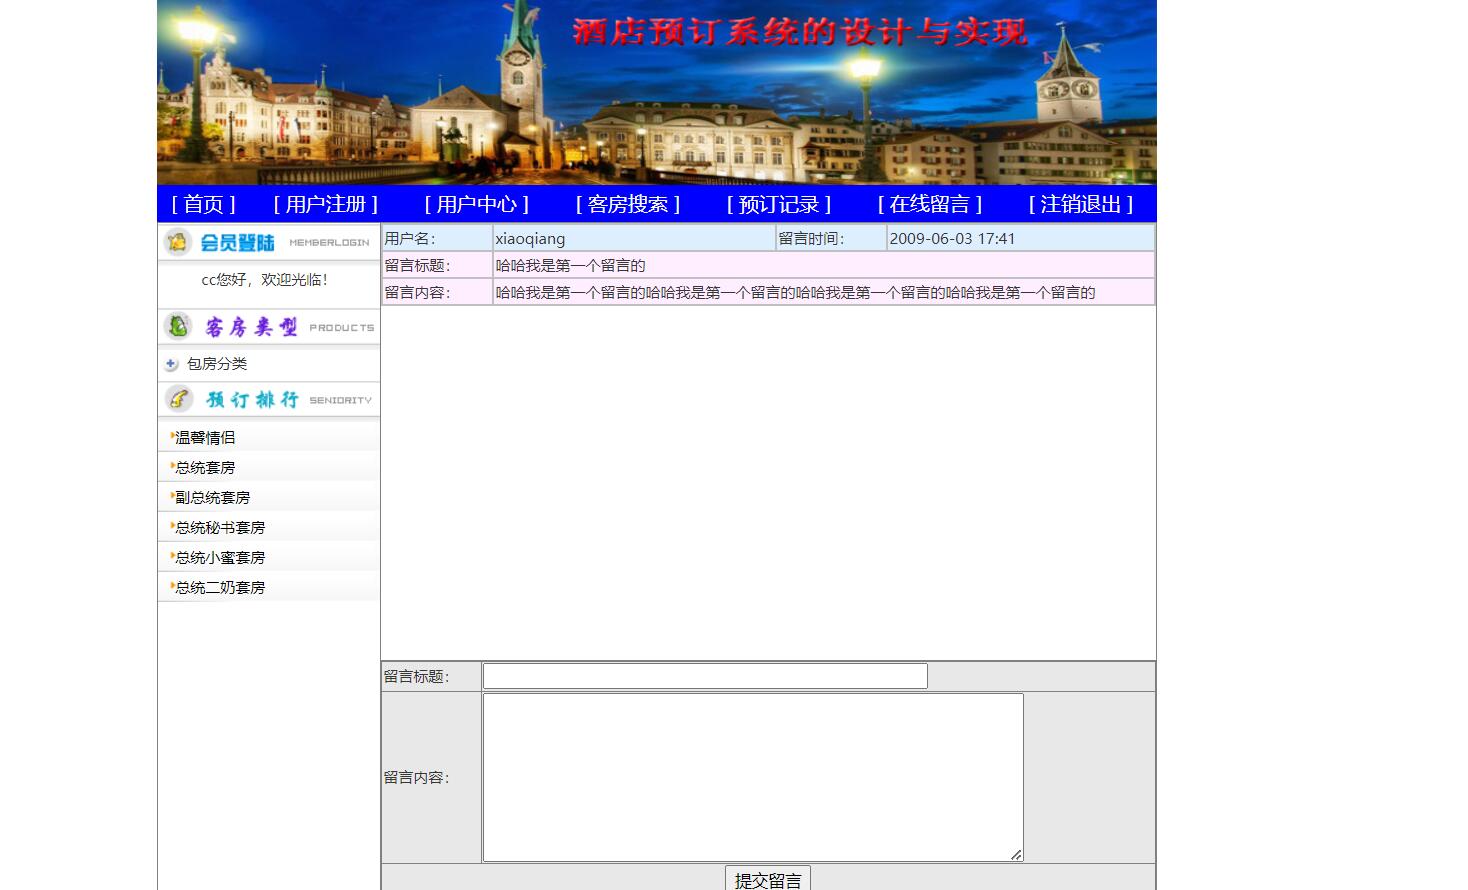Click the 预订排行 seniority header icon
The width and height of the screenshot is (1468, 890).
pyautogui.click(x=178, y=399)
